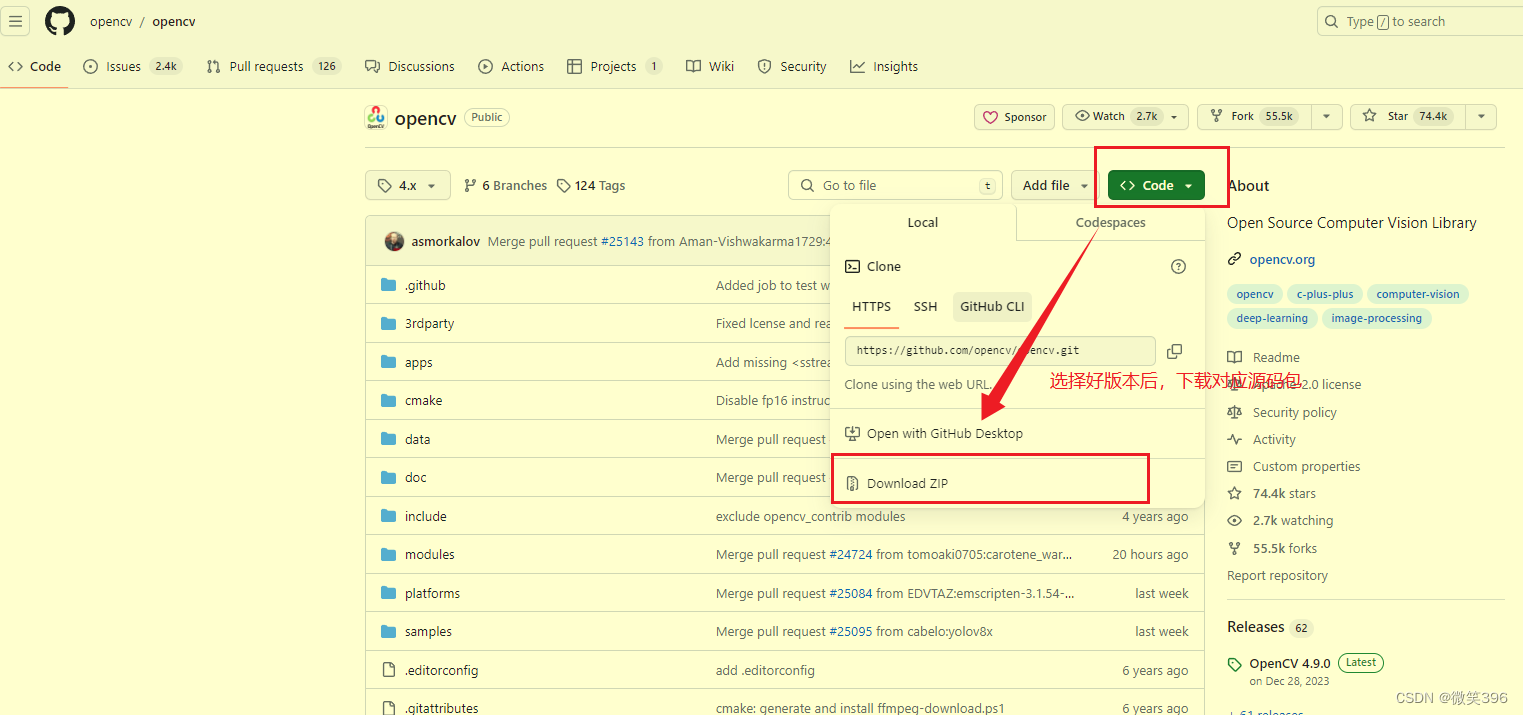
Task: Click the computer-vision topic tag
Action: 1418,294
